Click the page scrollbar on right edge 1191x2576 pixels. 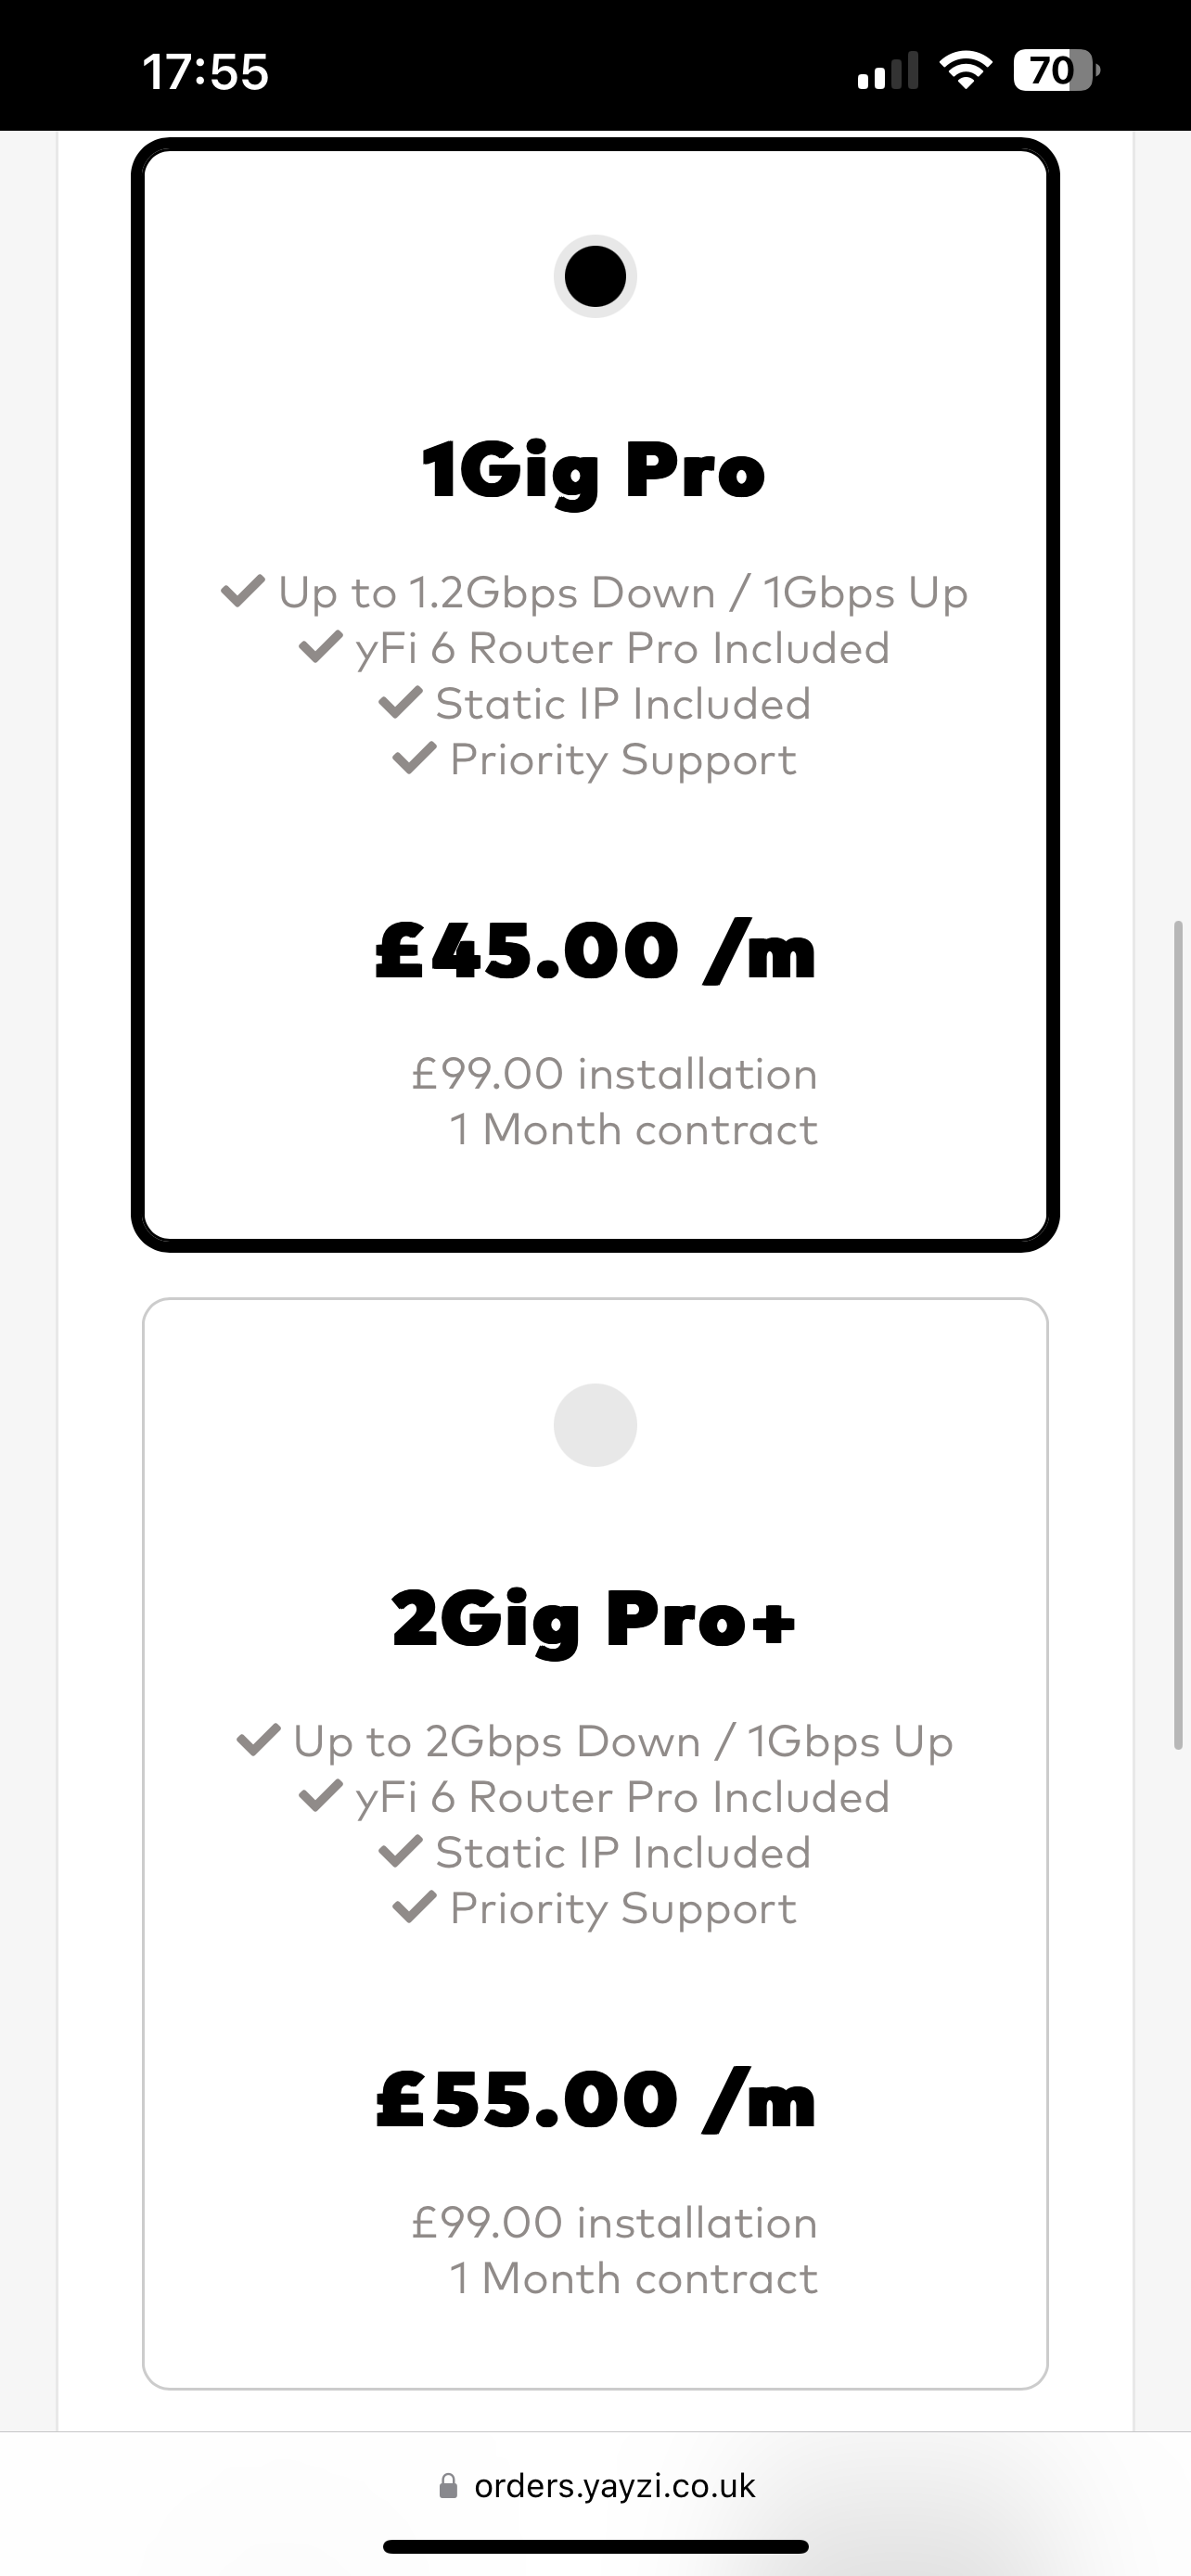point(1178,1335)
